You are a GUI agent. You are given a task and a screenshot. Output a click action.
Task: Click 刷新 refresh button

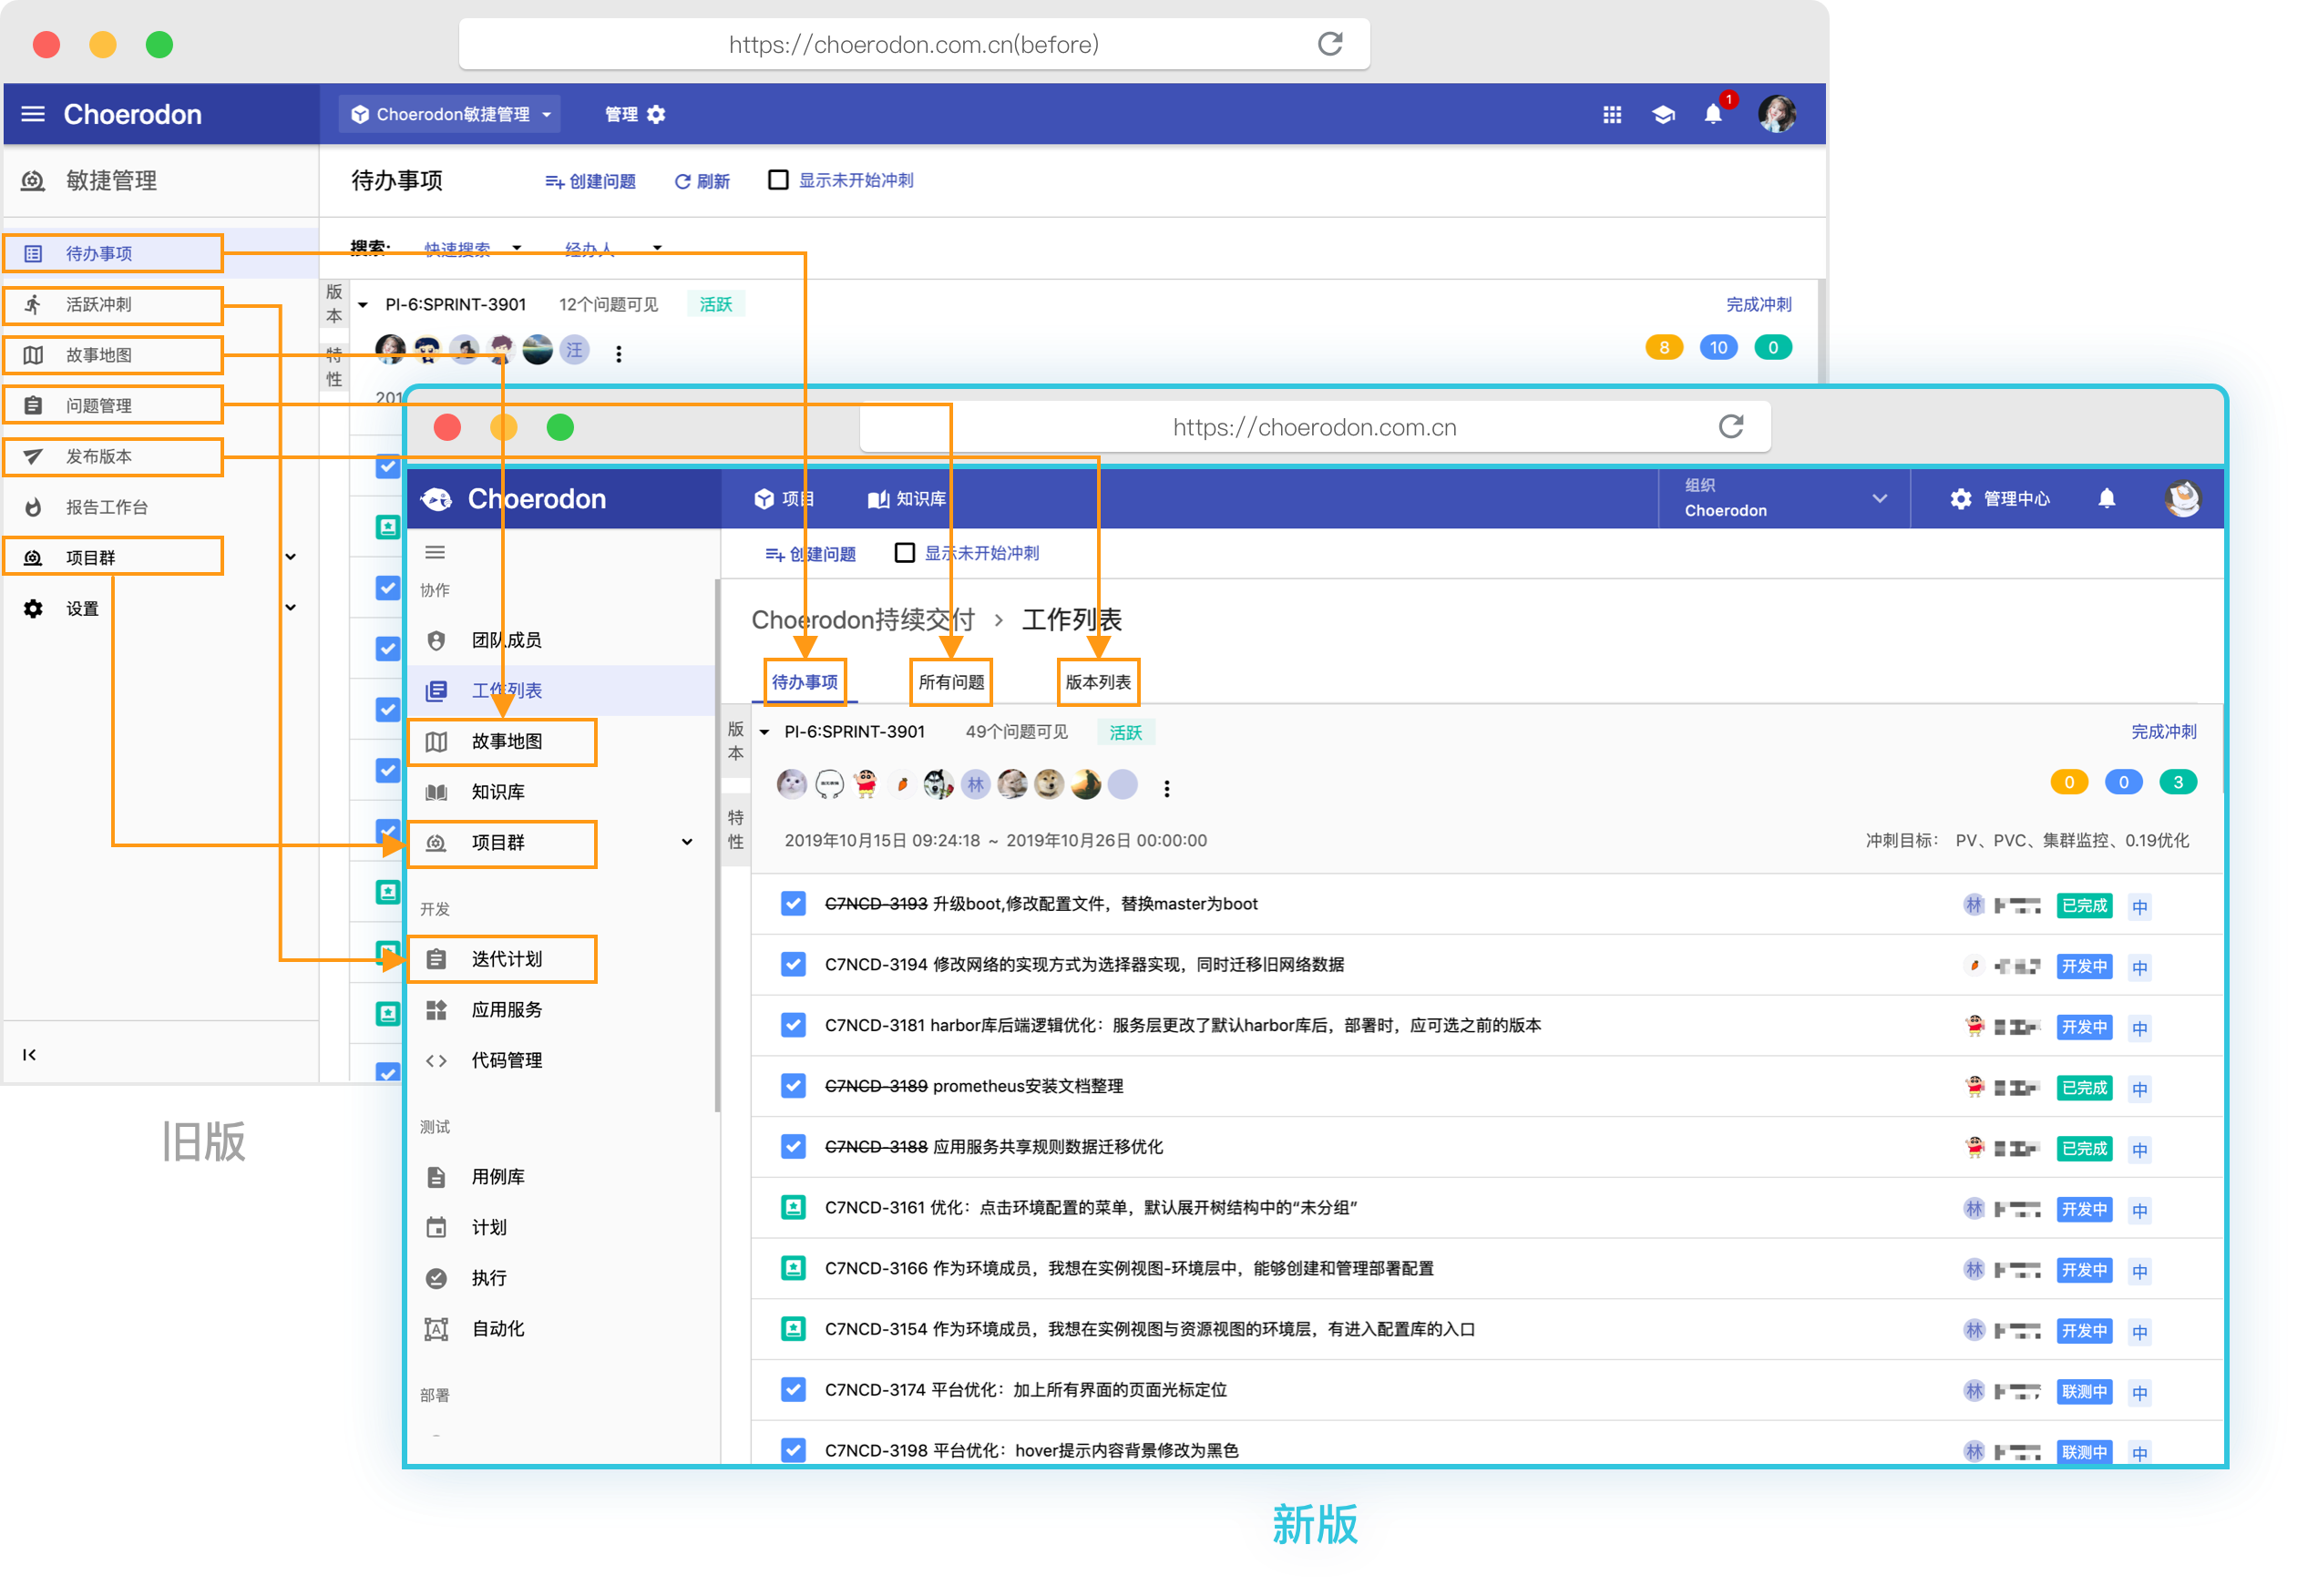pyautogui.click(x=702, y=181)
